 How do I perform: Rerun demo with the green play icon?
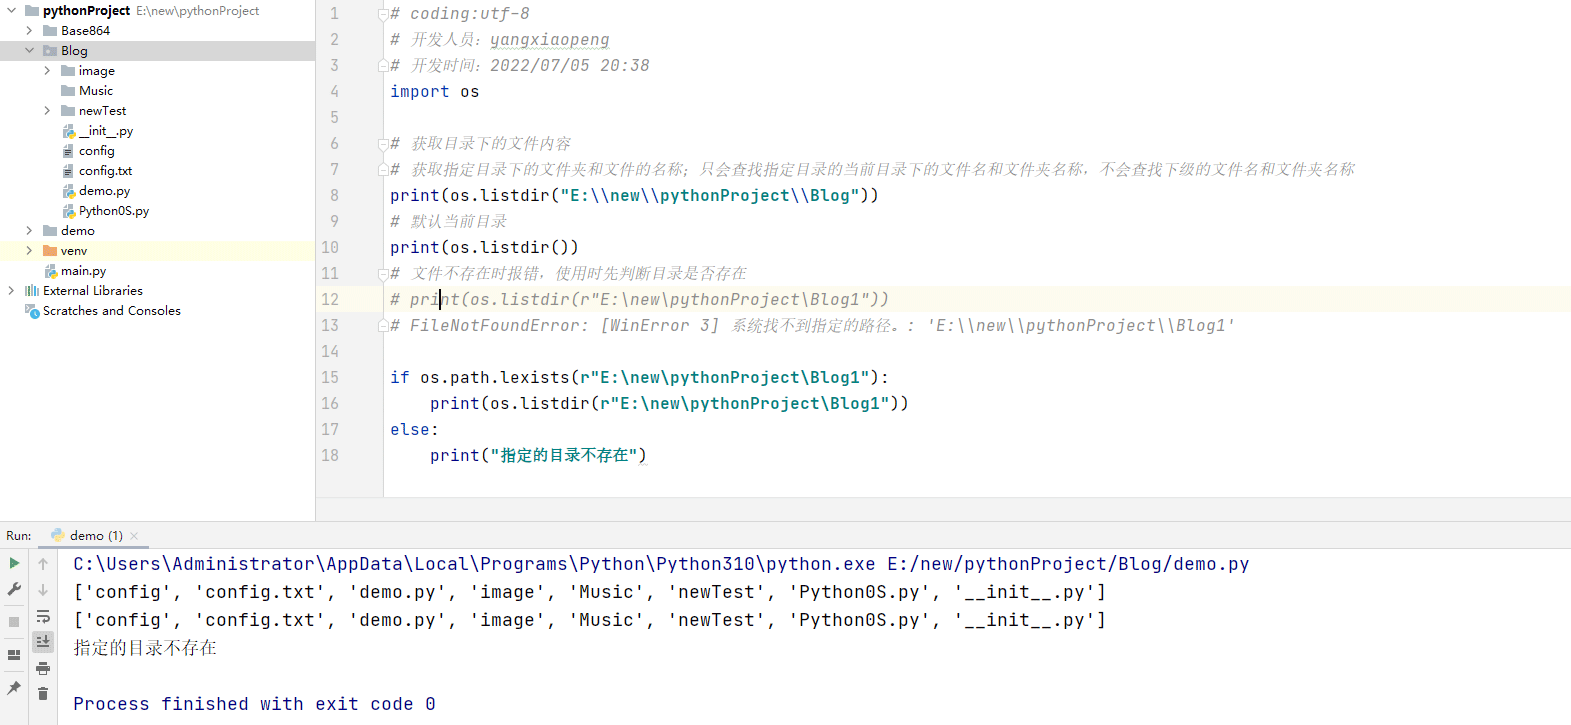[14, 563]
